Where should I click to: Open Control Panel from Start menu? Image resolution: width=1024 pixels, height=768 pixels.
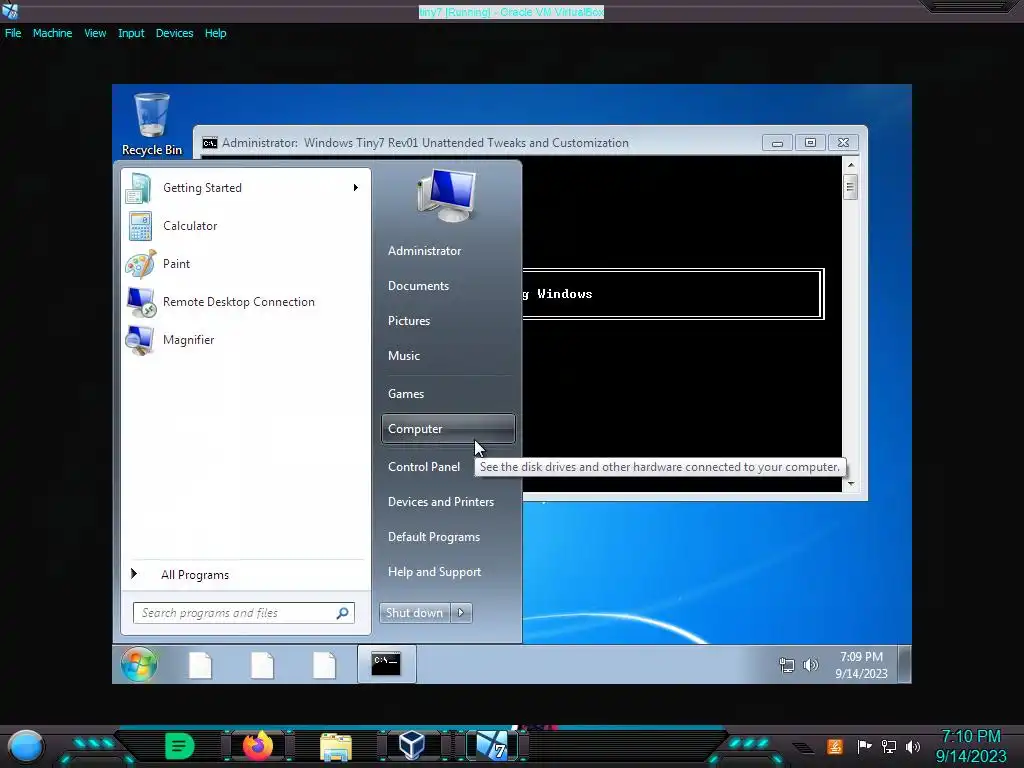click(424, 467)
